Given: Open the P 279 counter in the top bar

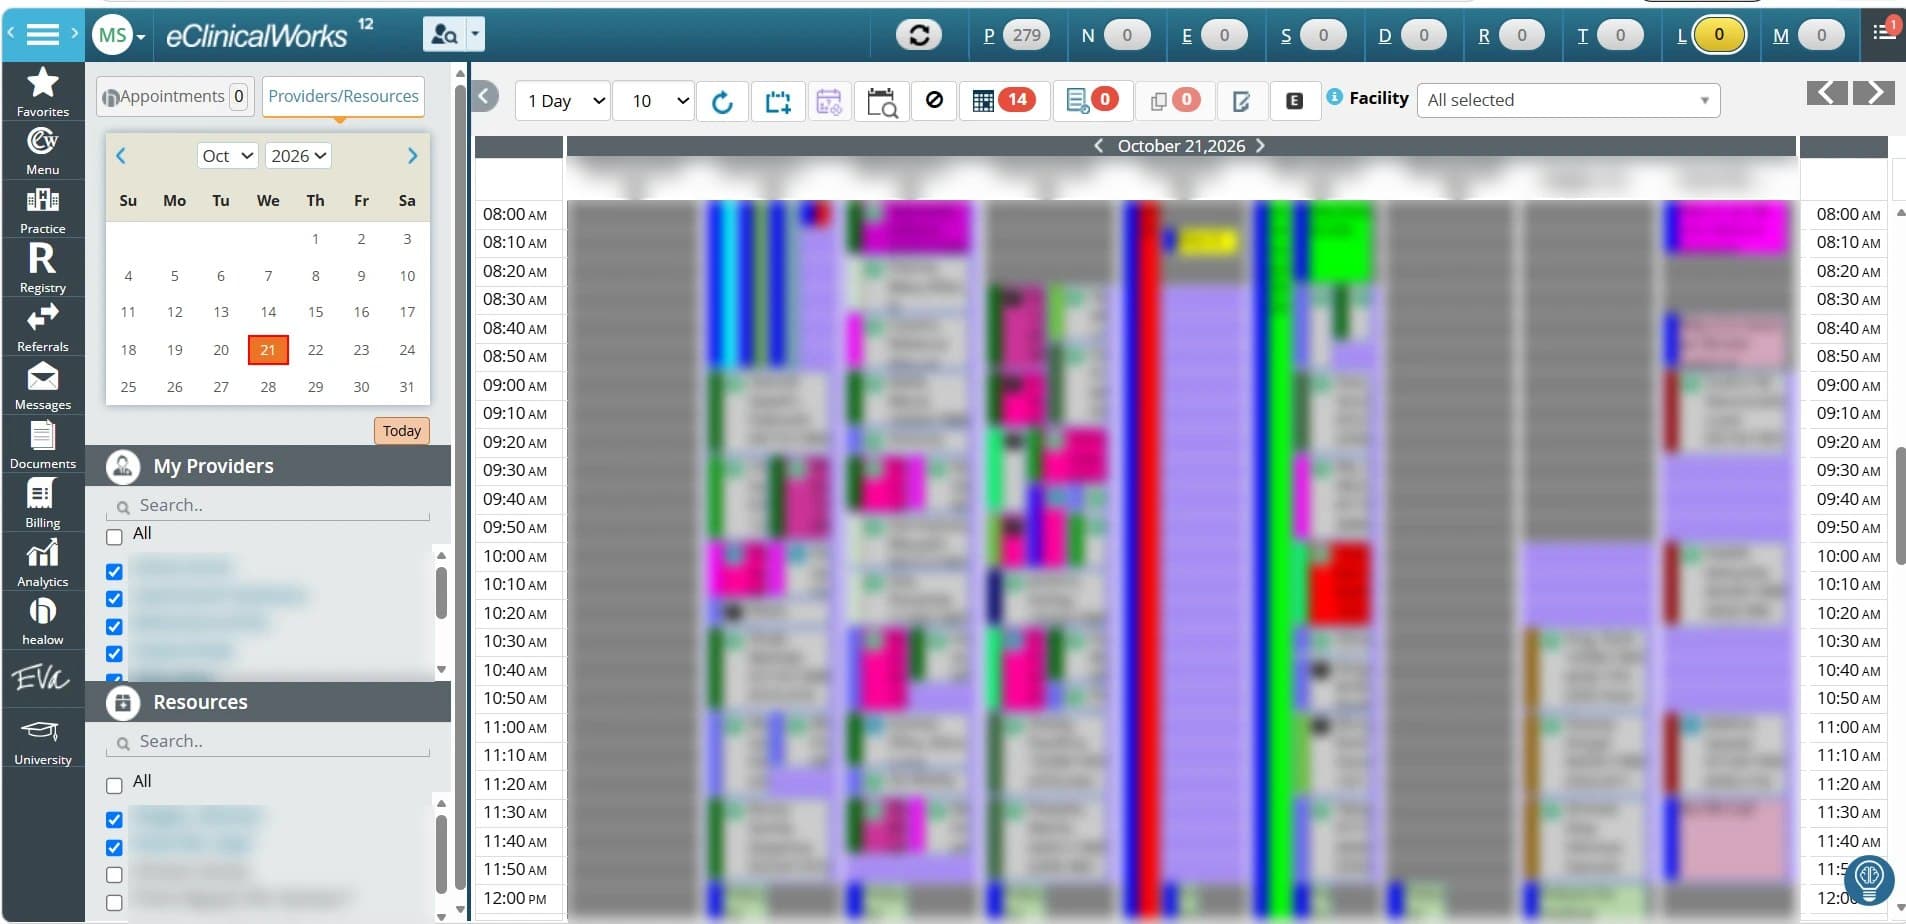Looking at the screenshot, I should pyautogui.click(x=1017, y=35).
